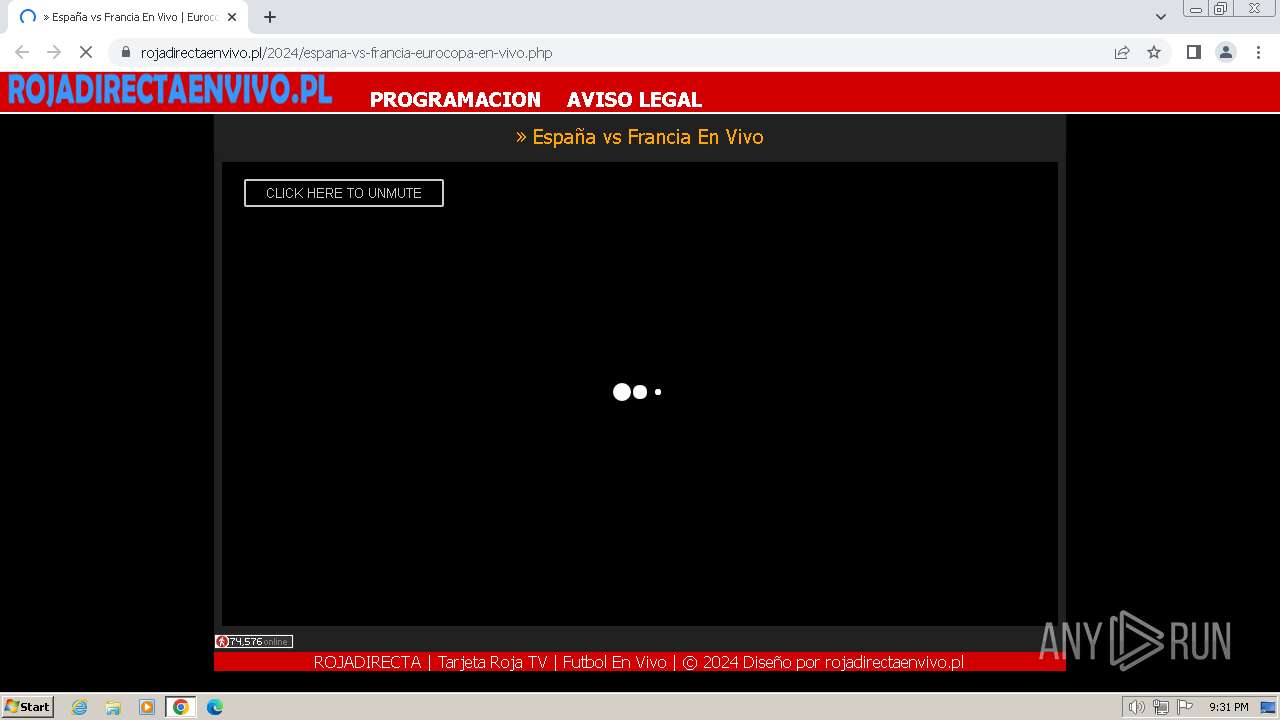The width and height of the screenshot is (1280, 720).
Task: Click the browser forward arrow
Action: tap(54, 52)
